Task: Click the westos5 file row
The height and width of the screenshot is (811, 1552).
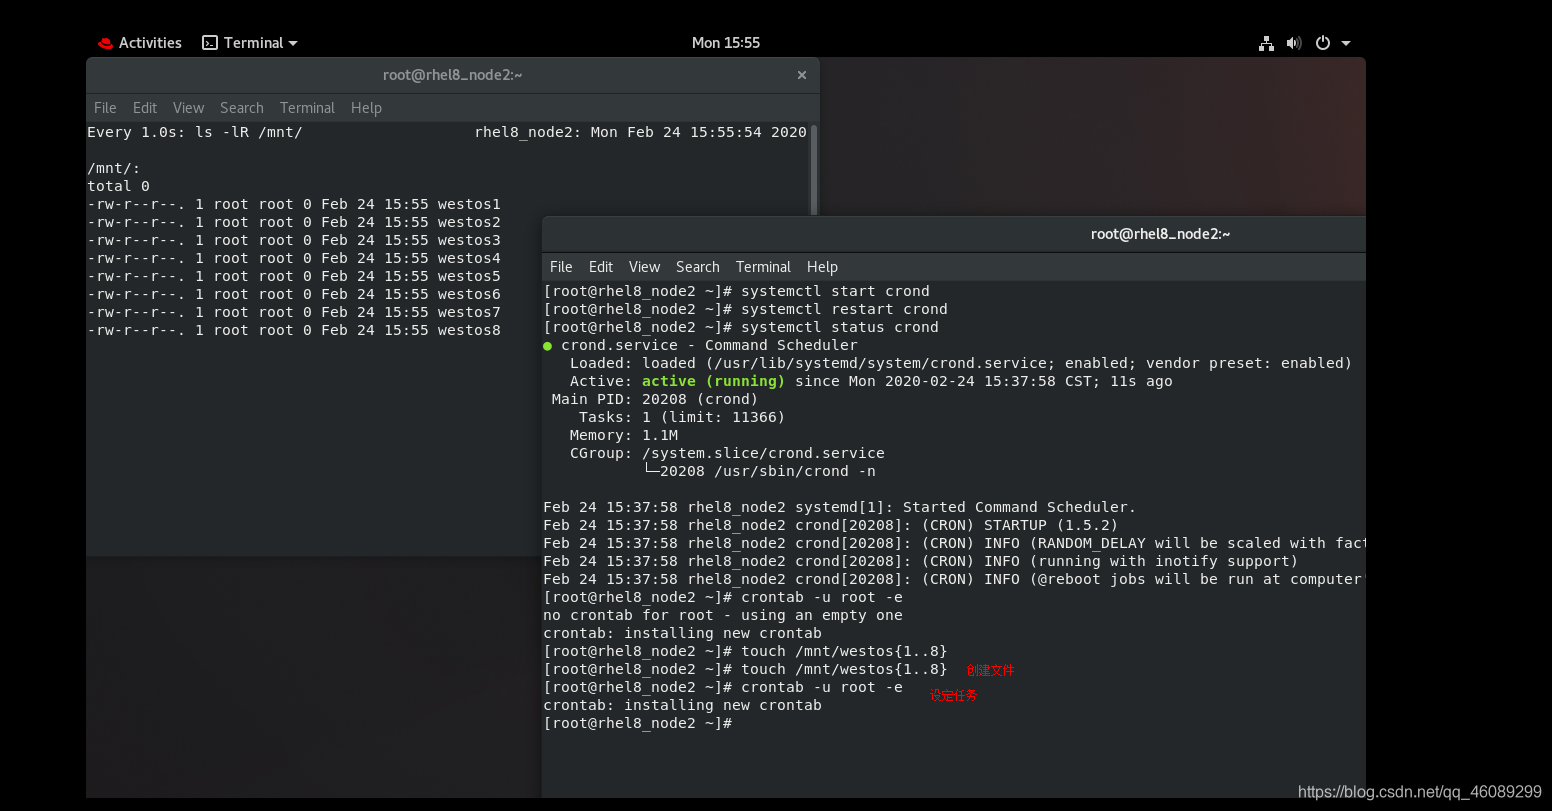Action: pos(294,276)
